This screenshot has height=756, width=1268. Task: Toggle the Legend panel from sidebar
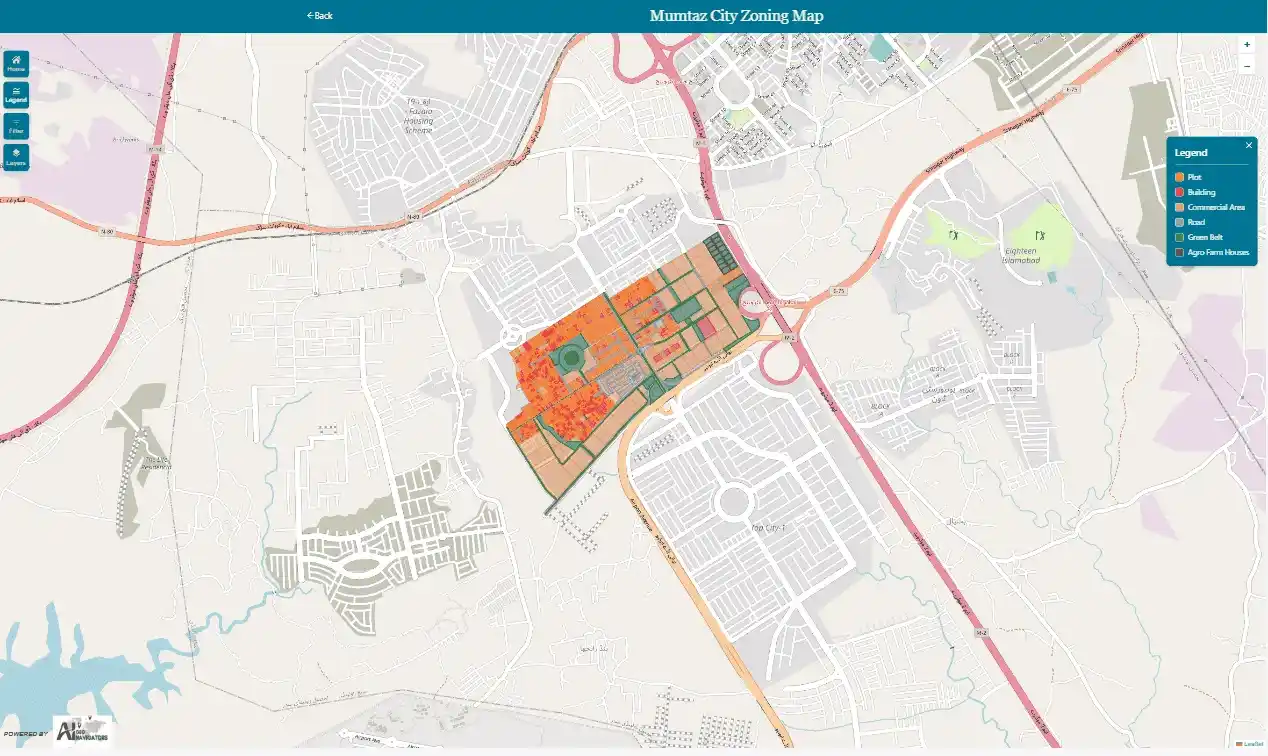tap(16, 95)
